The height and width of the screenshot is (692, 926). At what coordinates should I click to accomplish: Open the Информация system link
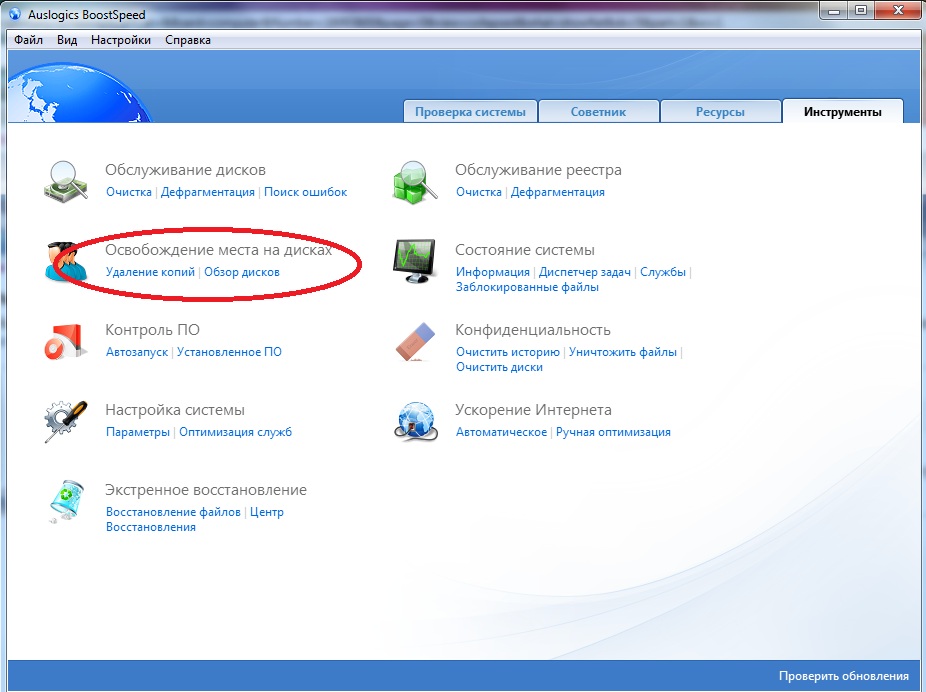pos(493,272)
